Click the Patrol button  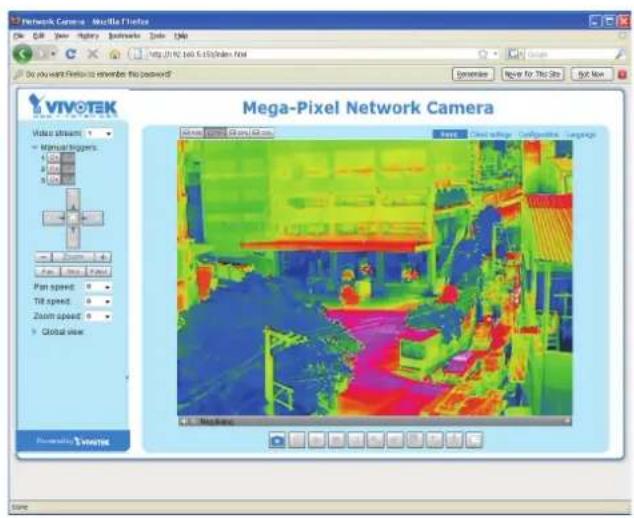point(99,272)
